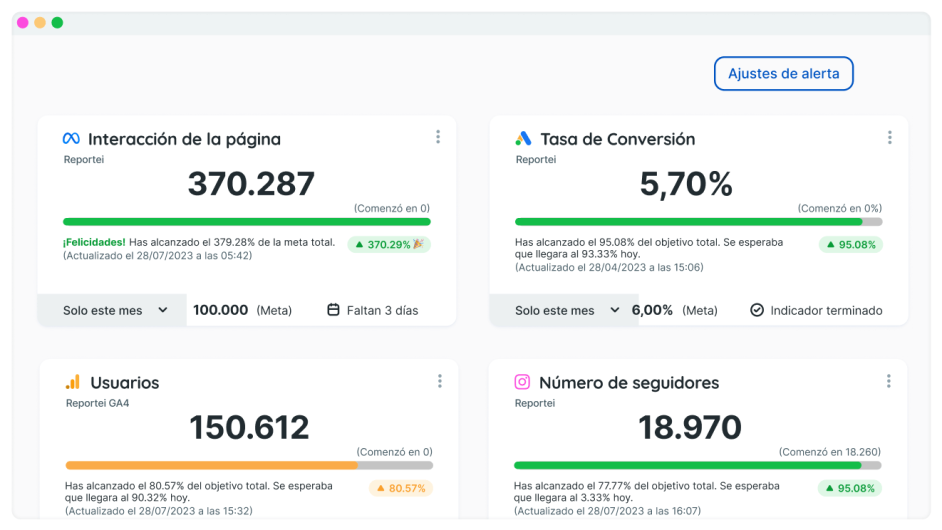
Task: Click the green Interacción de la página progress bar
Action: [246, 221]
